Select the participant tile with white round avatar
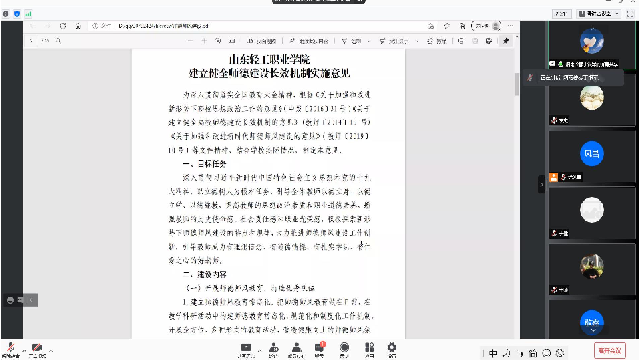Viewport: 640px width, 360px height. 592,213
